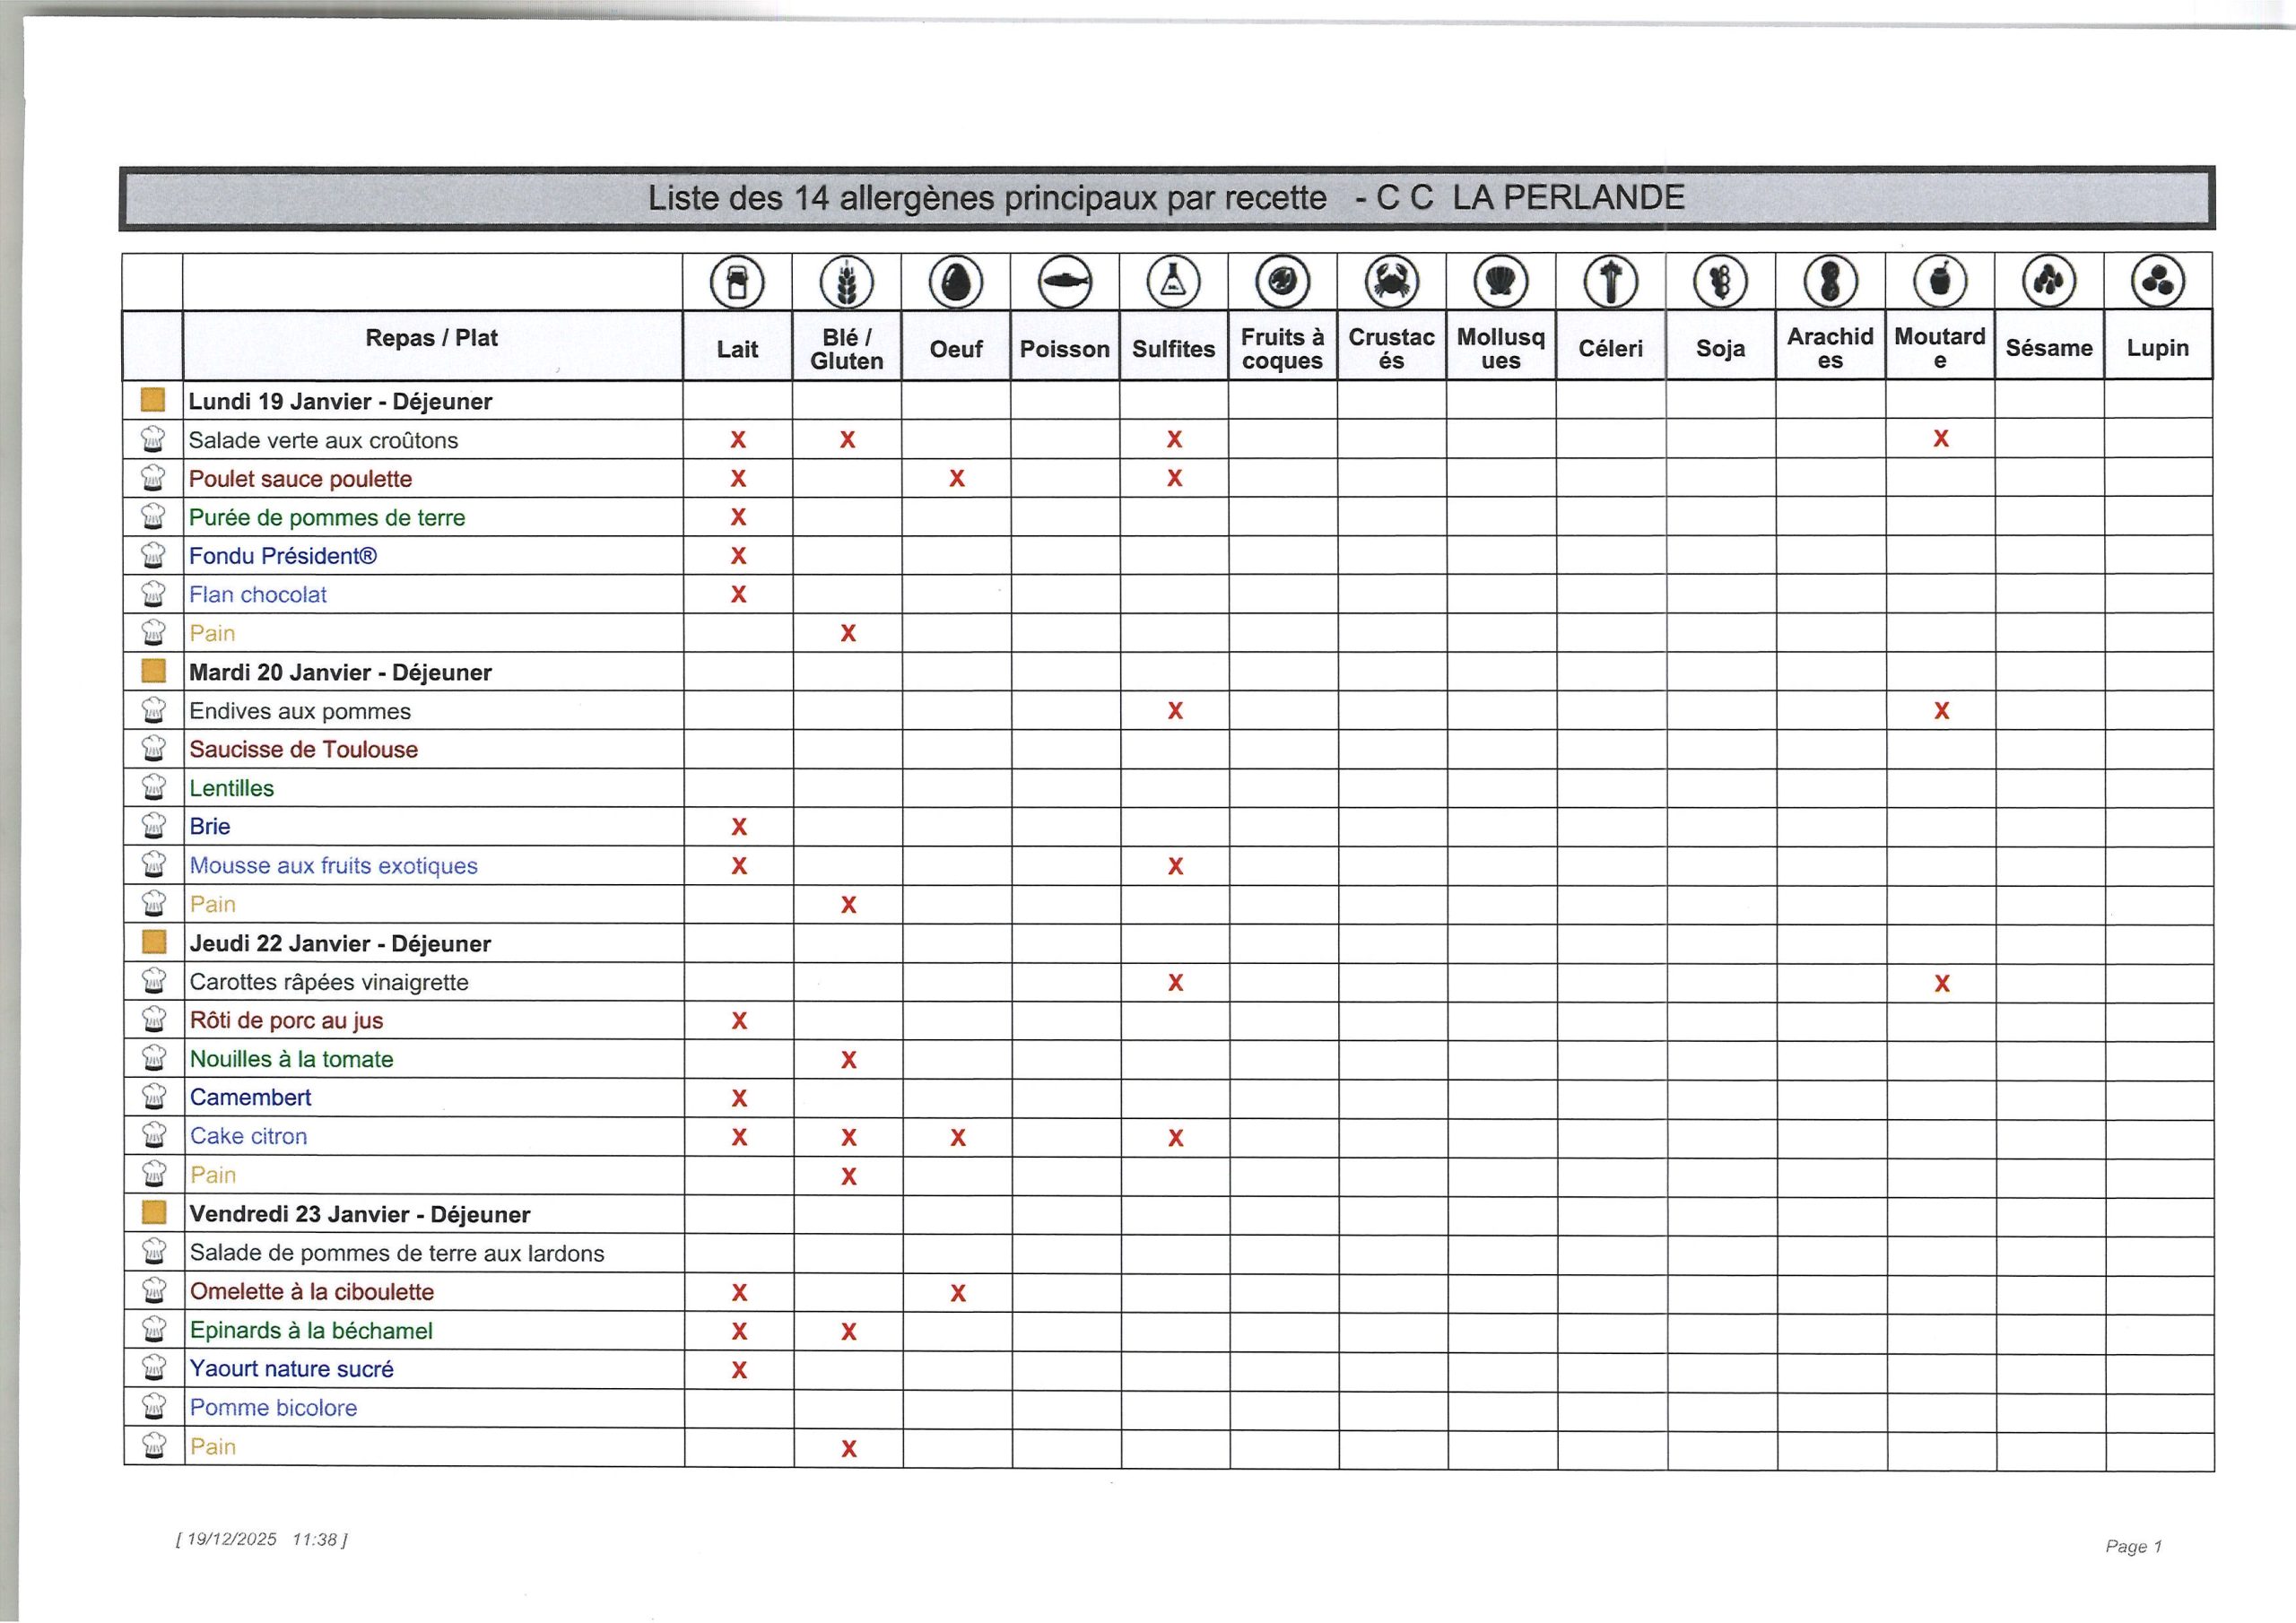The height and width of the screenshot is (1623, 2296).
Task: Click Omelette à la ciboulette dish name
Action: [312, 1291]
